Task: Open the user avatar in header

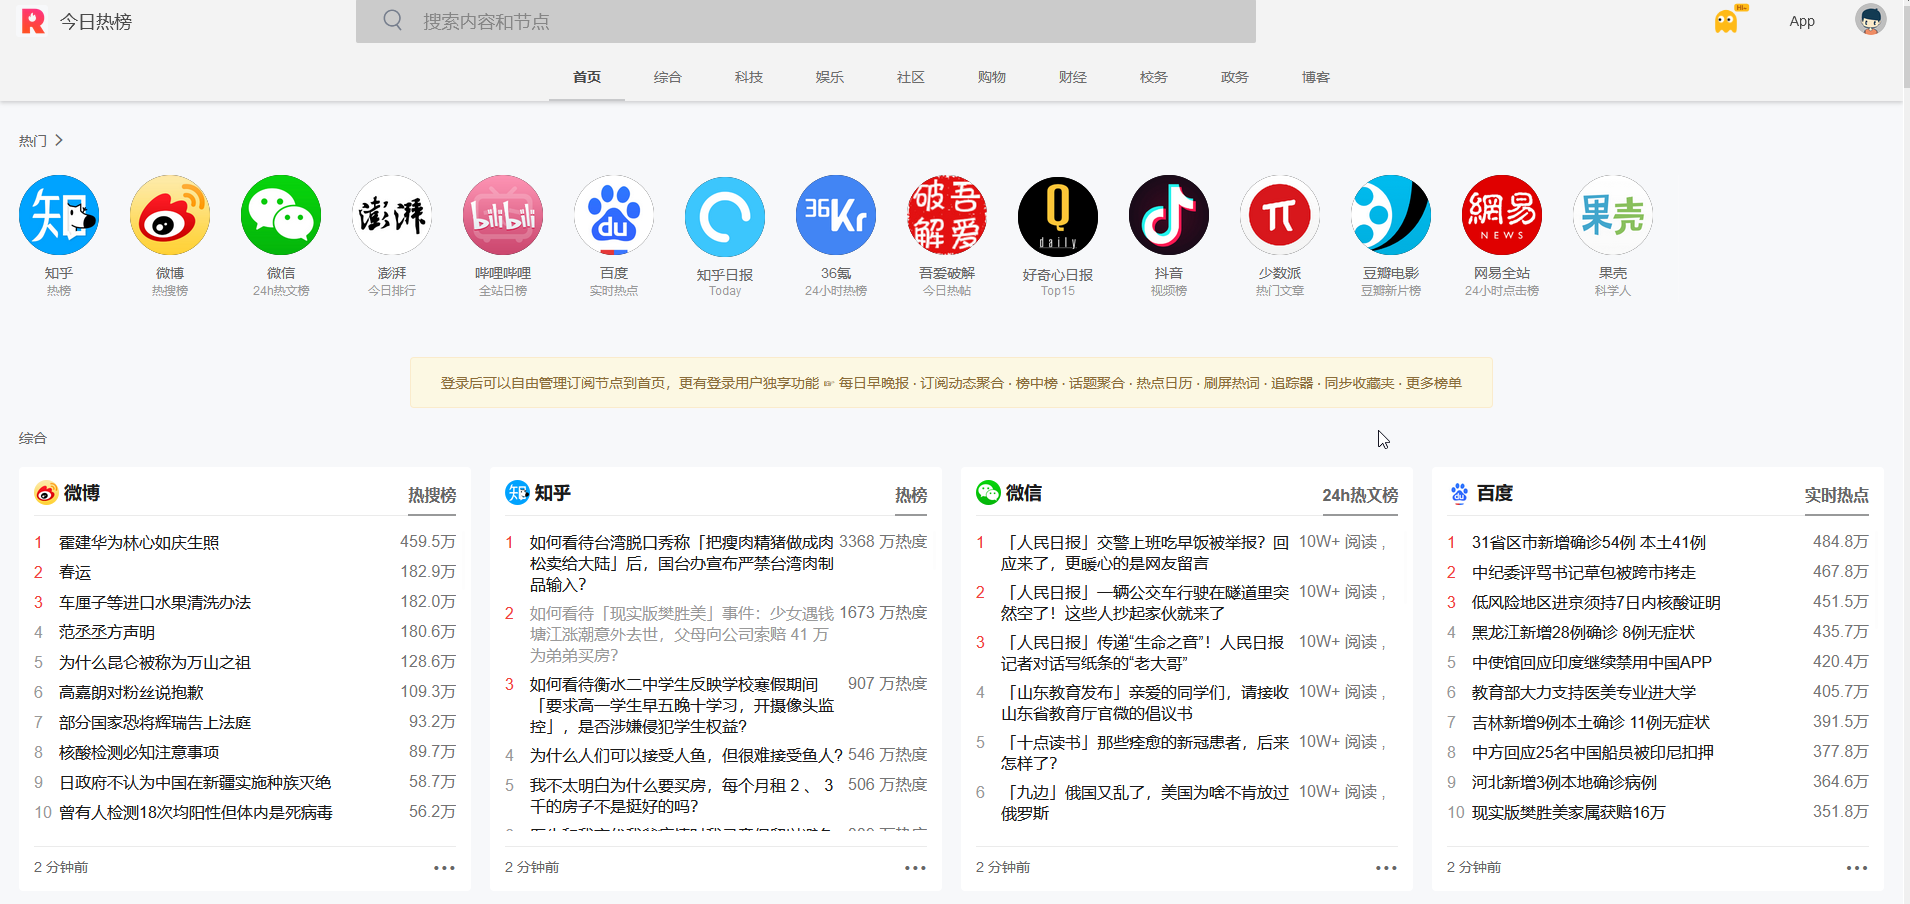Action: tap(1871, 20)
